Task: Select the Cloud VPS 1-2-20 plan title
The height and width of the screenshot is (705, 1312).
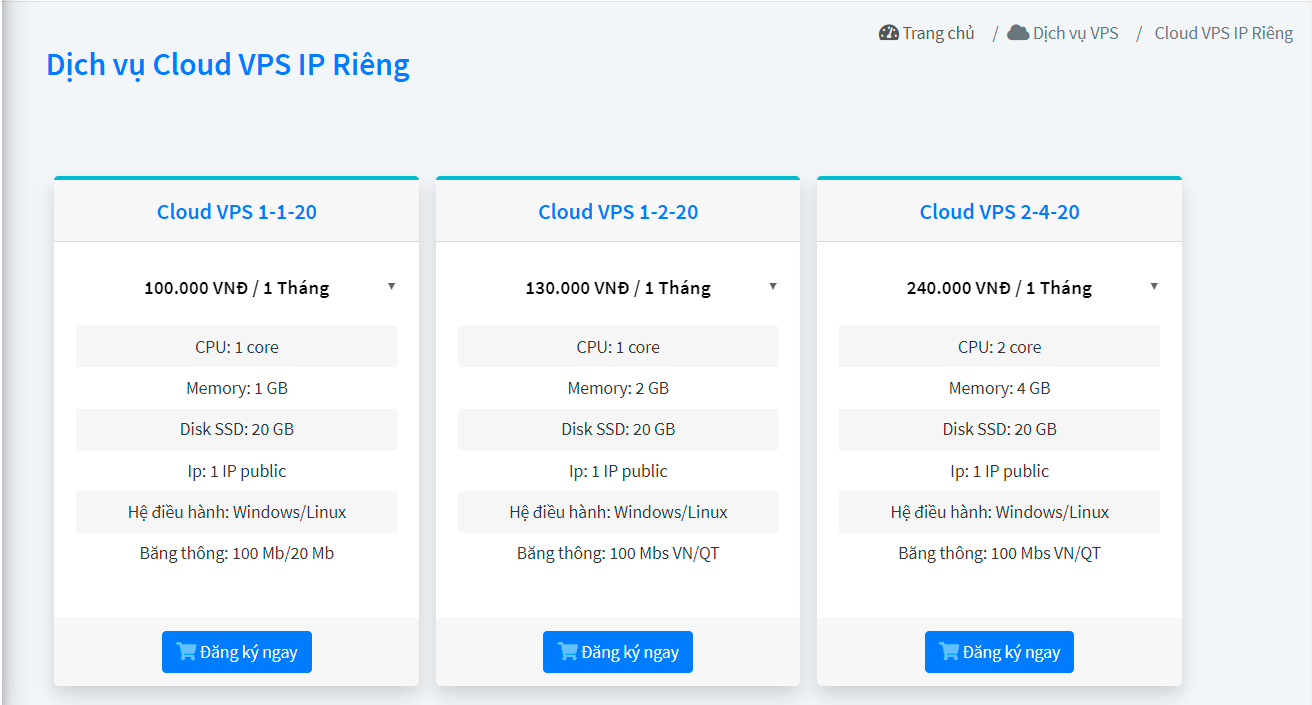Action: pos(618,212)
